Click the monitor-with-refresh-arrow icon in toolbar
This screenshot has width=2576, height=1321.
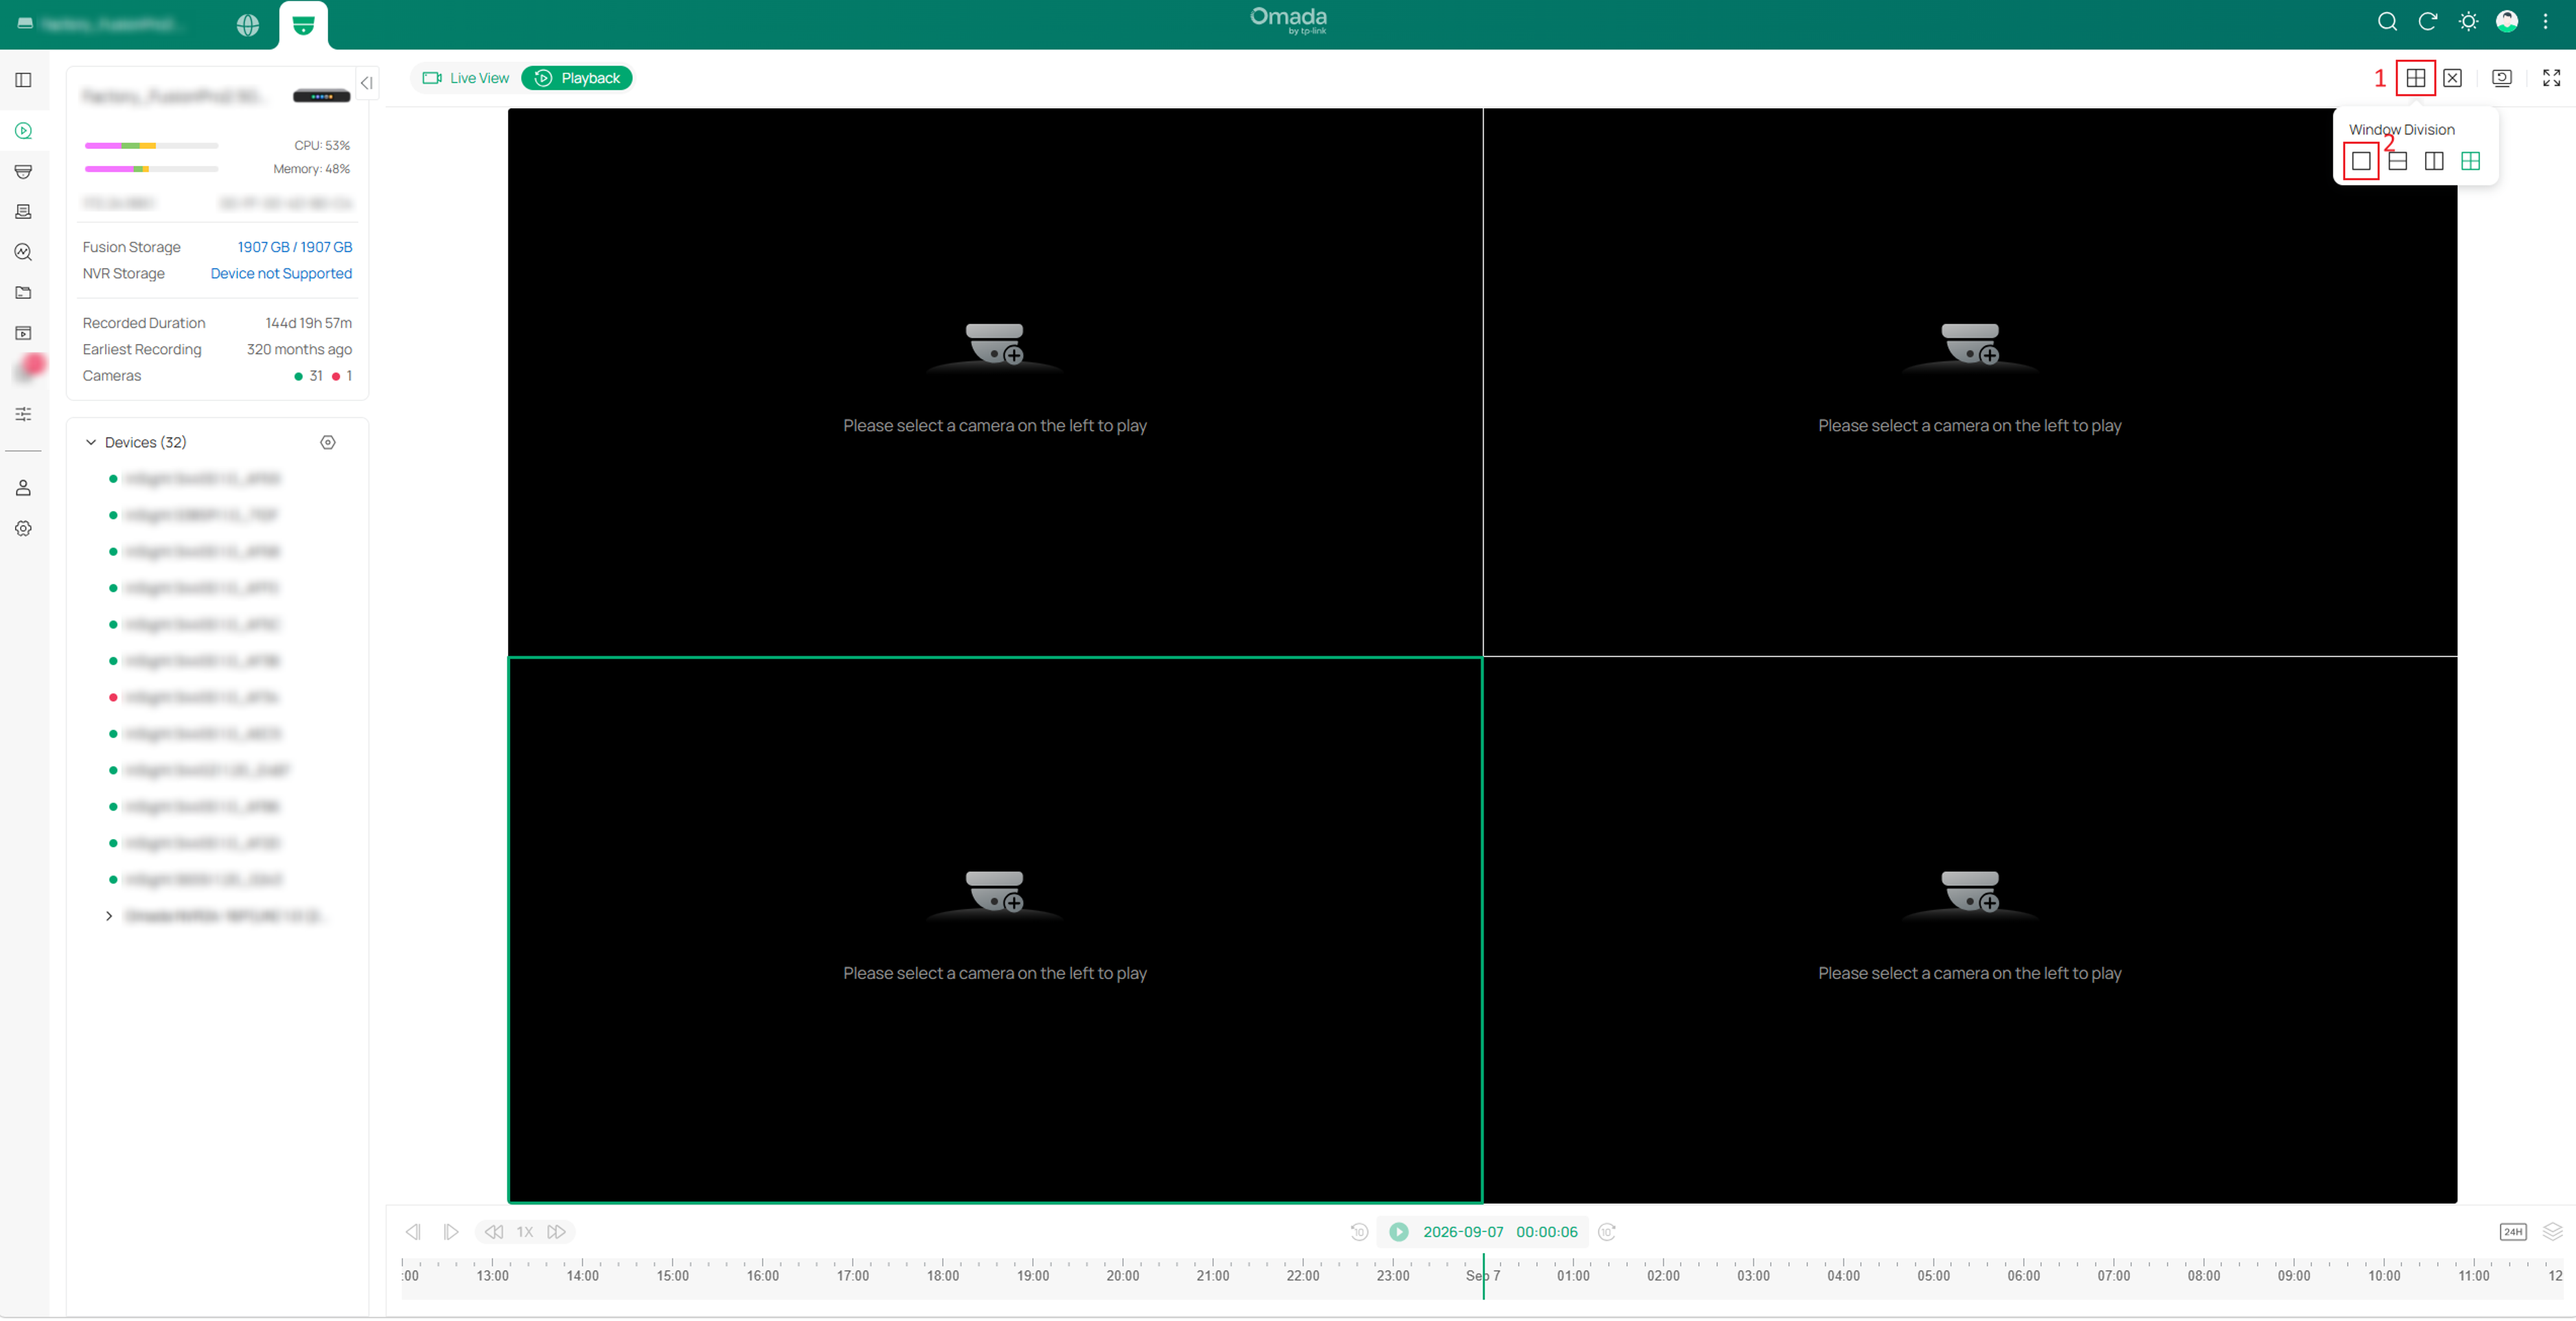[x=2502, y=78]
